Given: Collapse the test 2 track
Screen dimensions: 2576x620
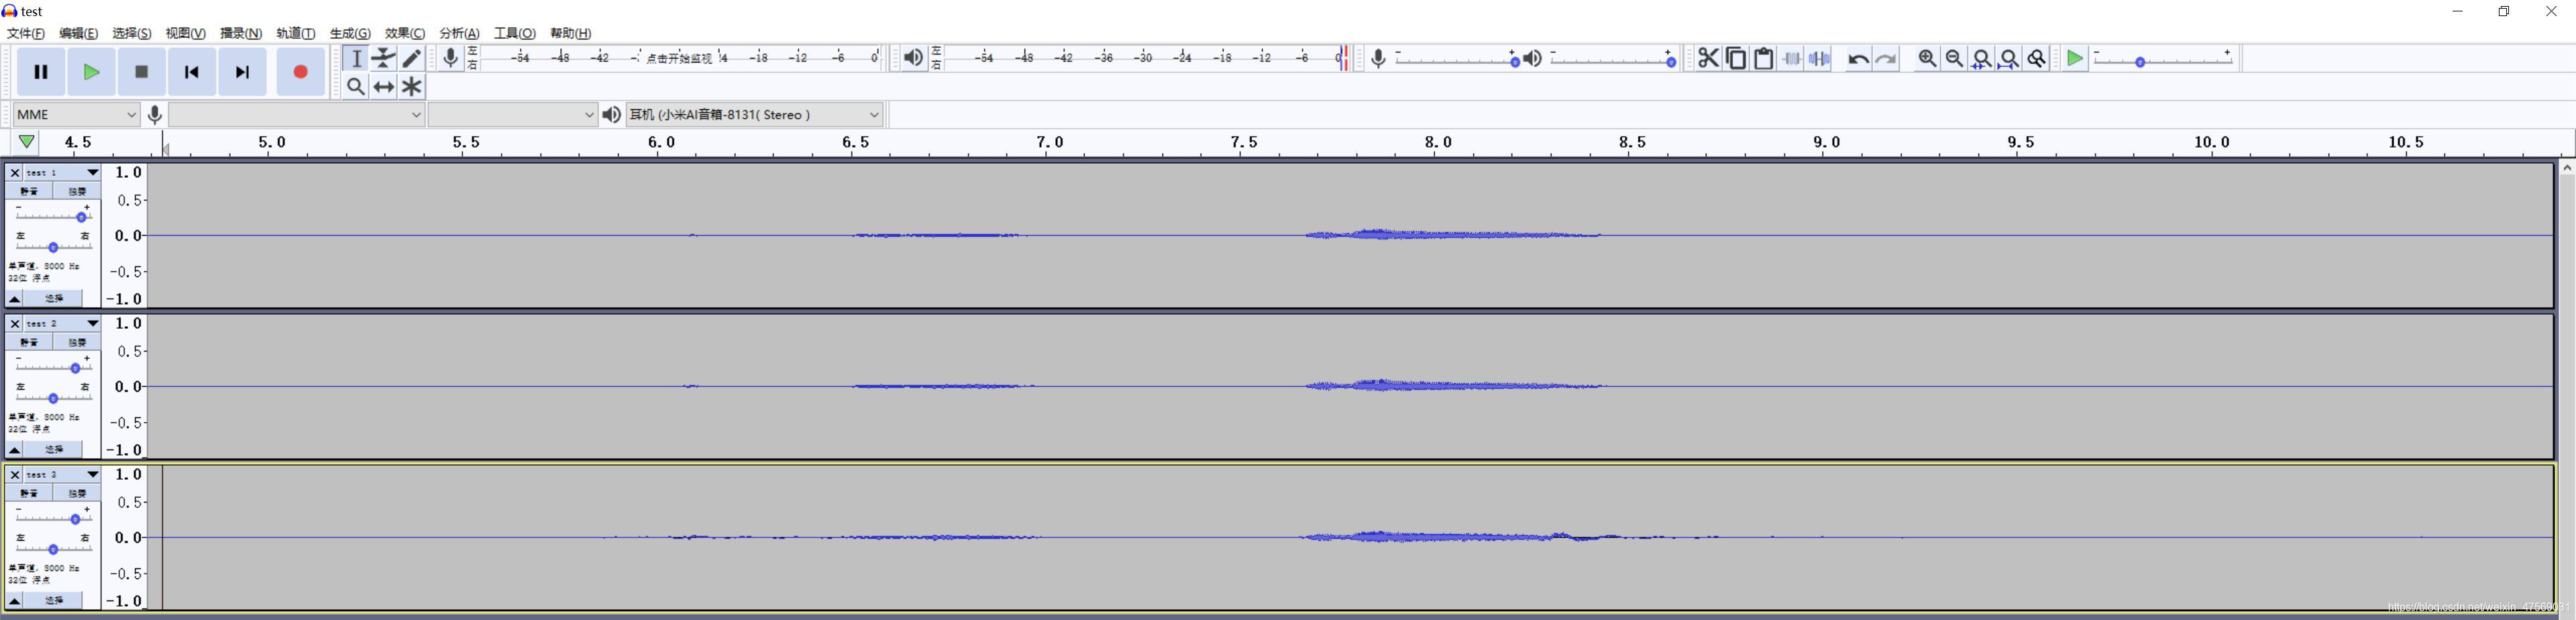Looking at the screenshot, I should [15, 449].
